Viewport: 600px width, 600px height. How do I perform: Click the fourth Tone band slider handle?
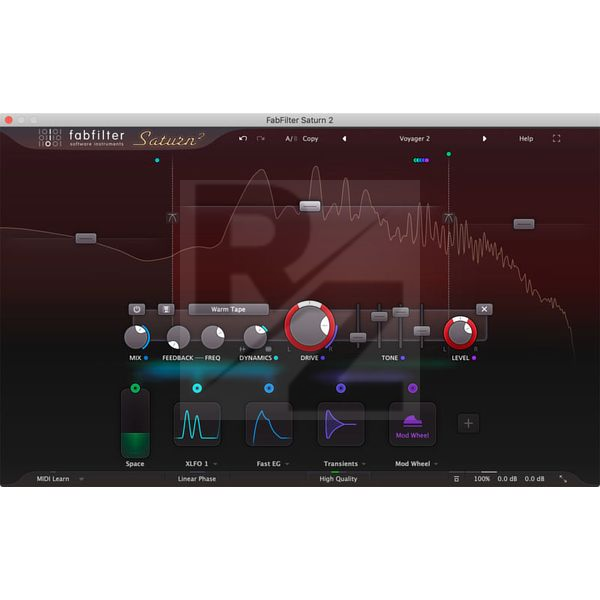coord(422,331)
